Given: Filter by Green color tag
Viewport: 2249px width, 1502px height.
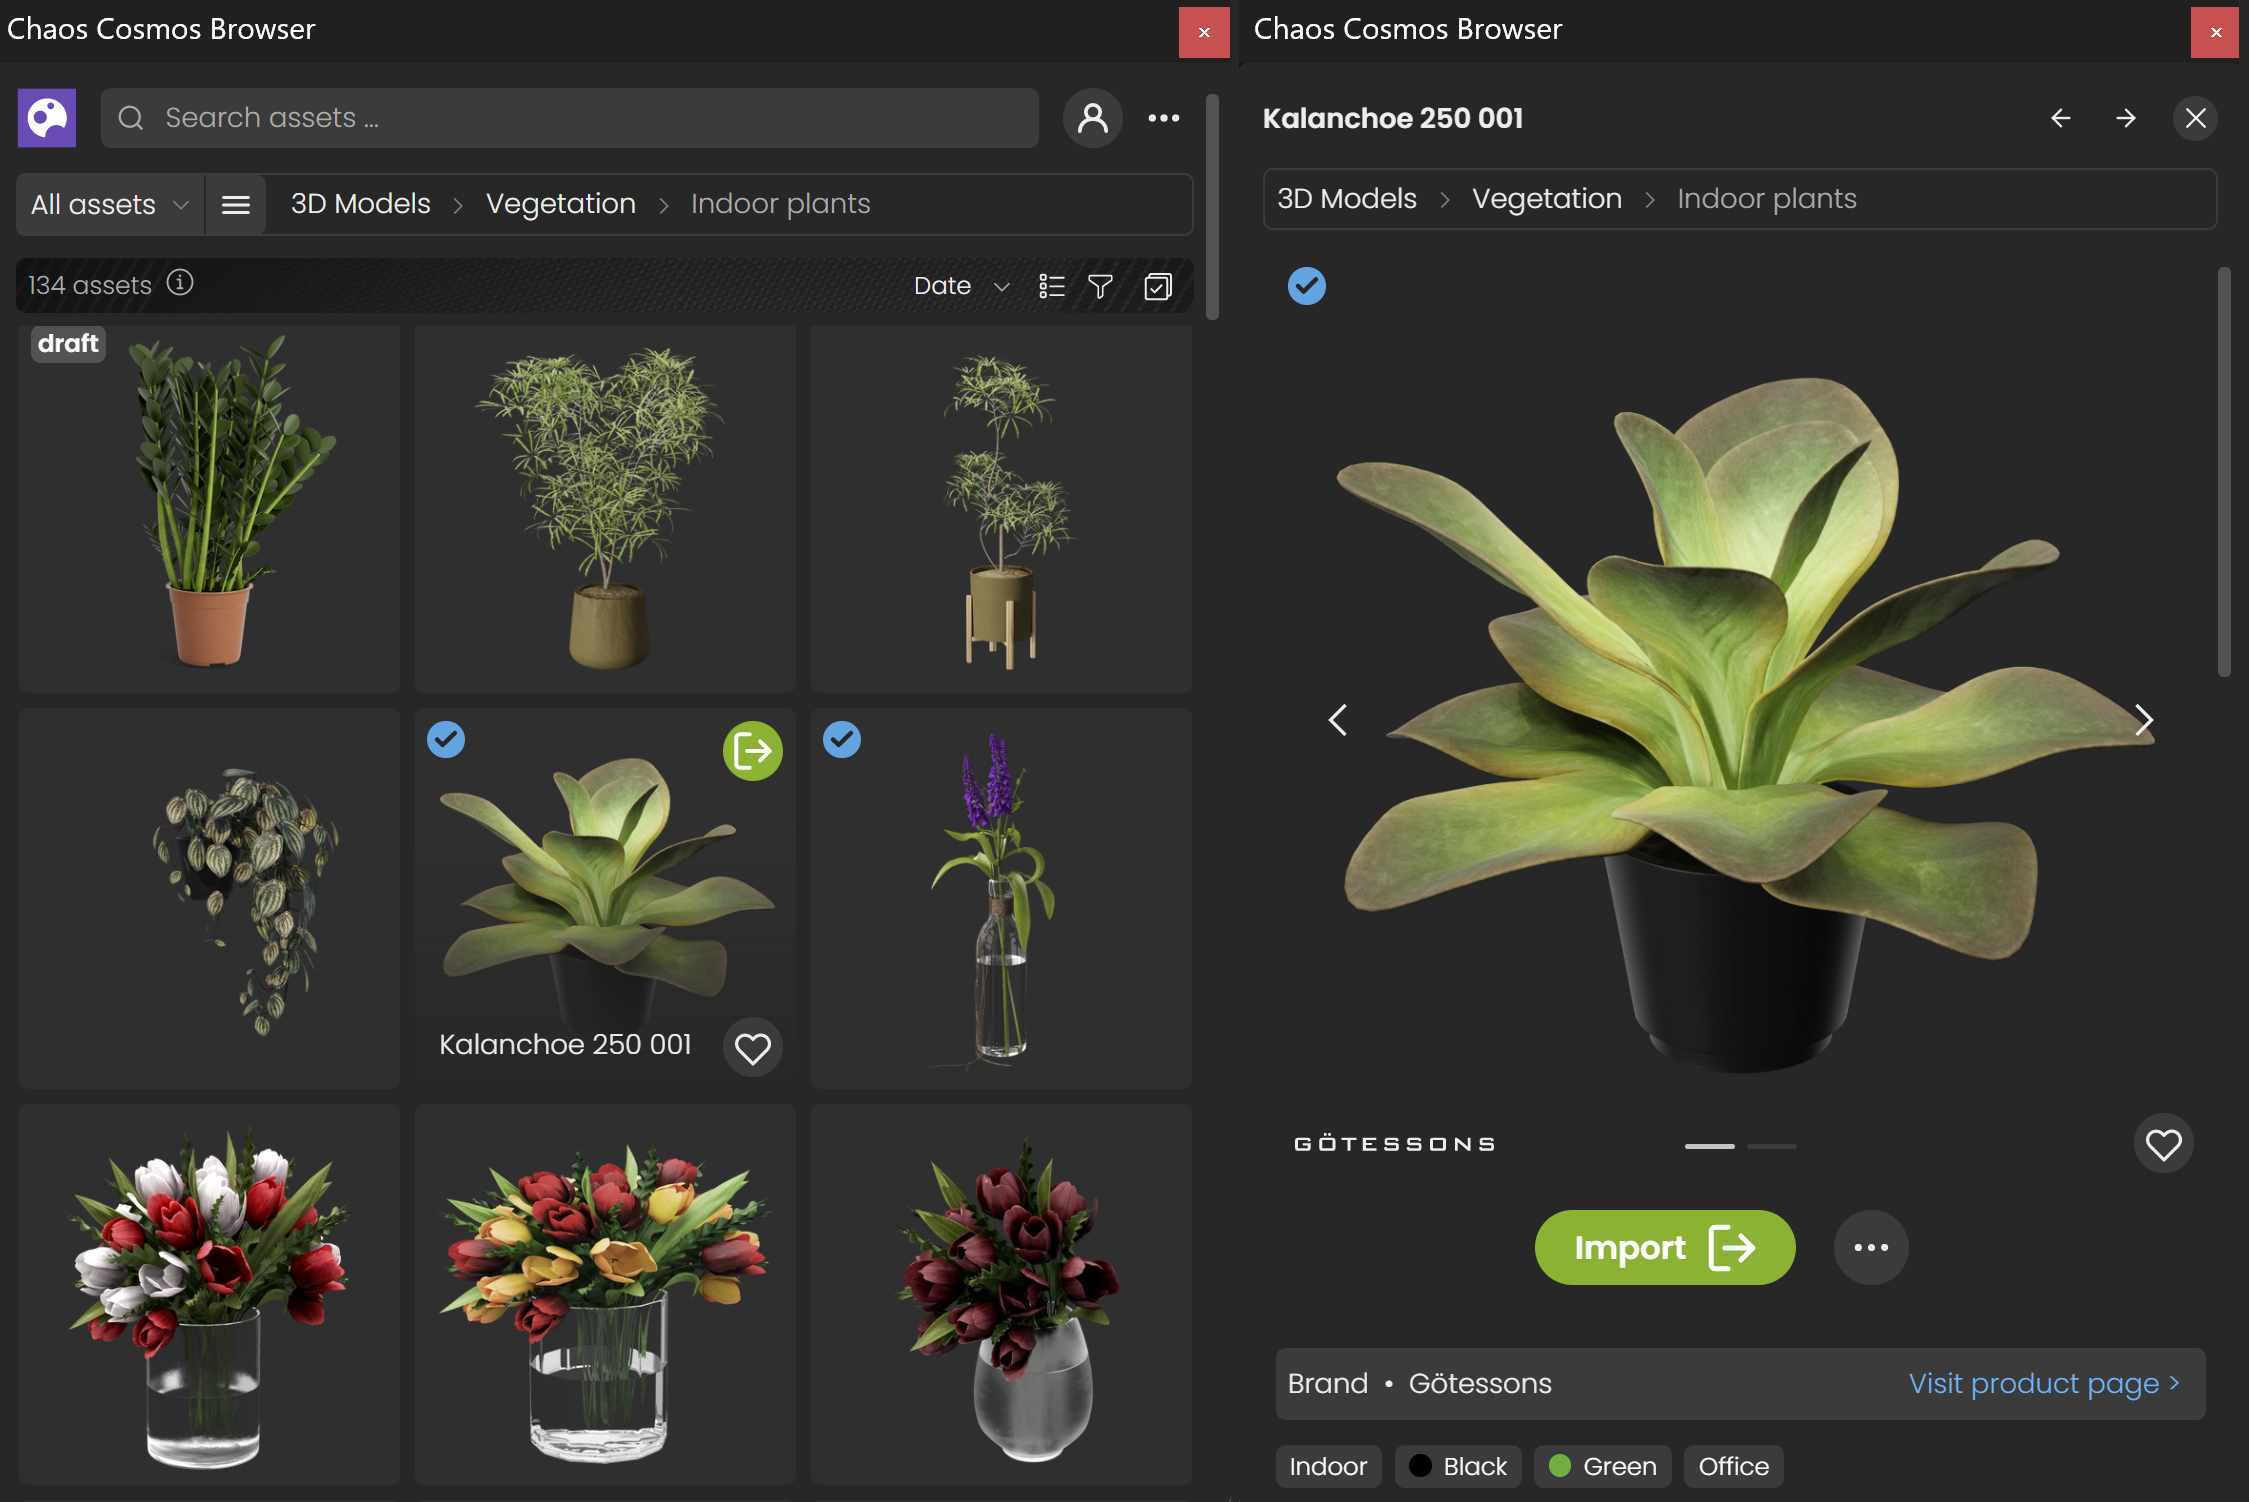Looking at the screenshot, I should click(x=1602, y=1467).
